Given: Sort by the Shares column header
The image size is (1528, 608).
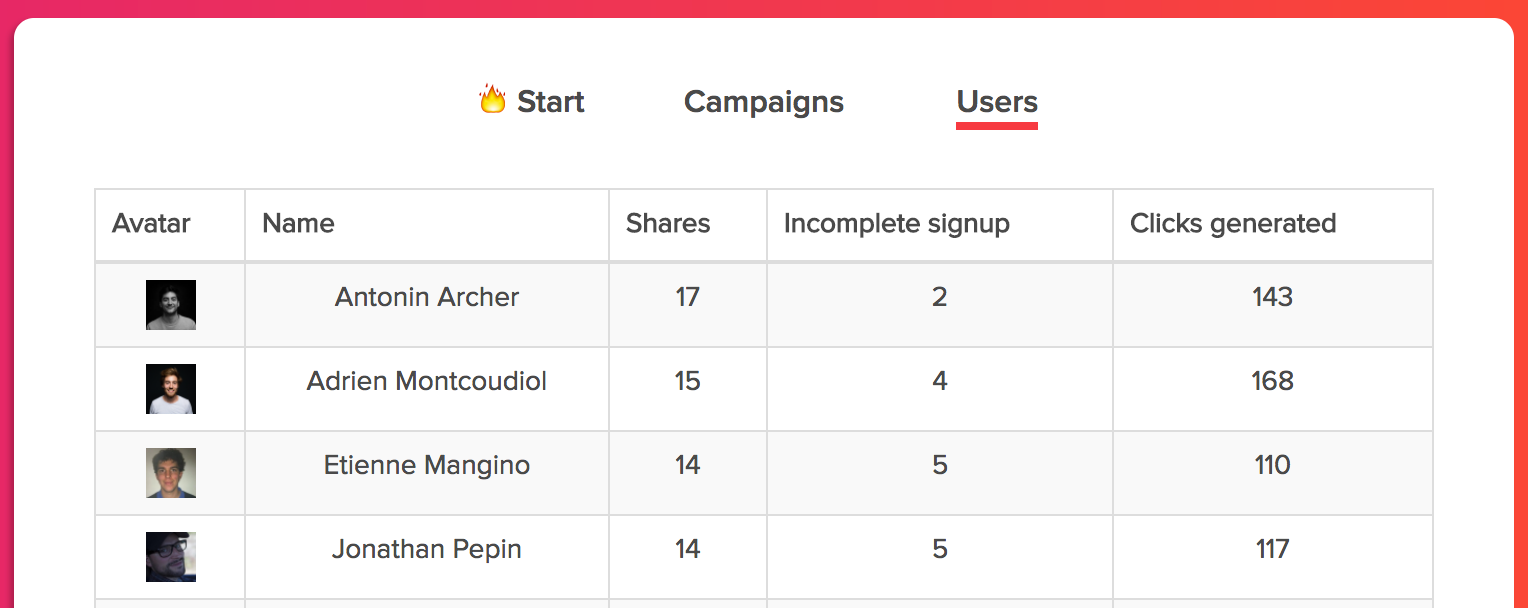Looking at the screenshot, I should (x=668, y=224).
